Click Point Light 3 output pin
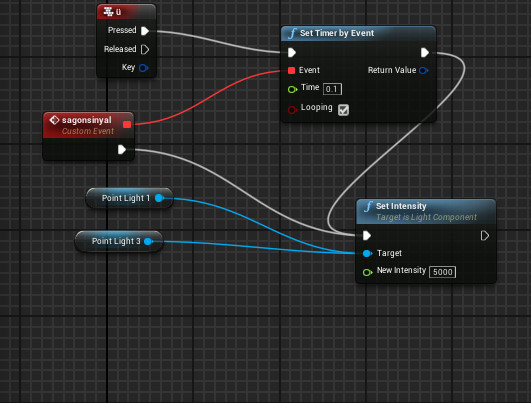The width and height of the screenshot is (531, 403). 148,241
